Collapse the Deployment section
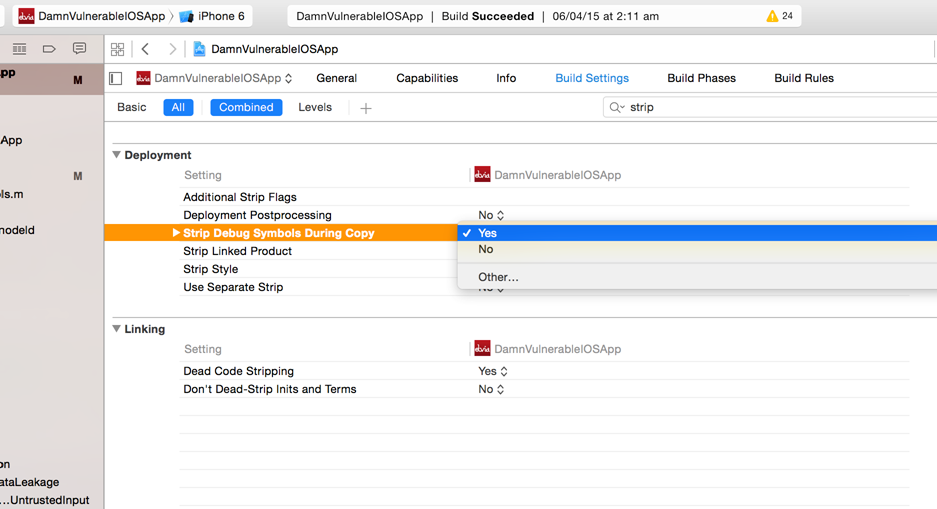 pyautogui.click(x=117, y=155)
